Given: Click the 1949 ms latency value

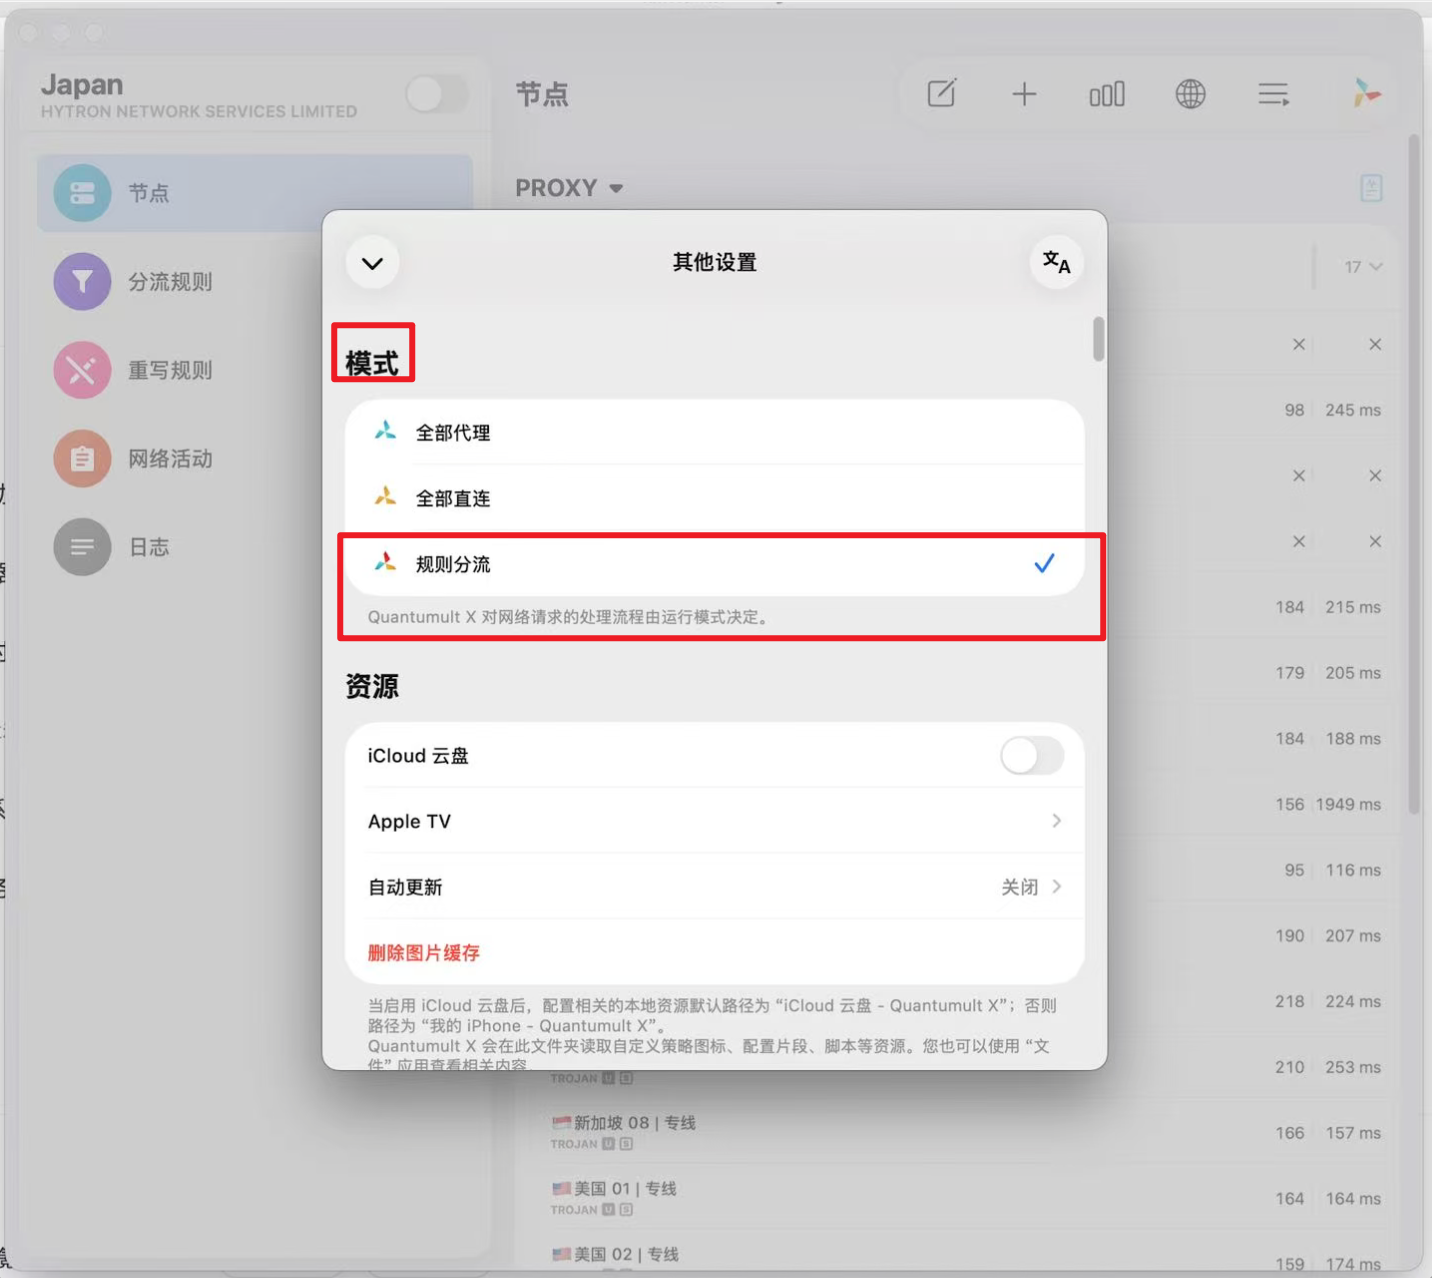Looking at the screenshot, I should tap(1348, 804).
